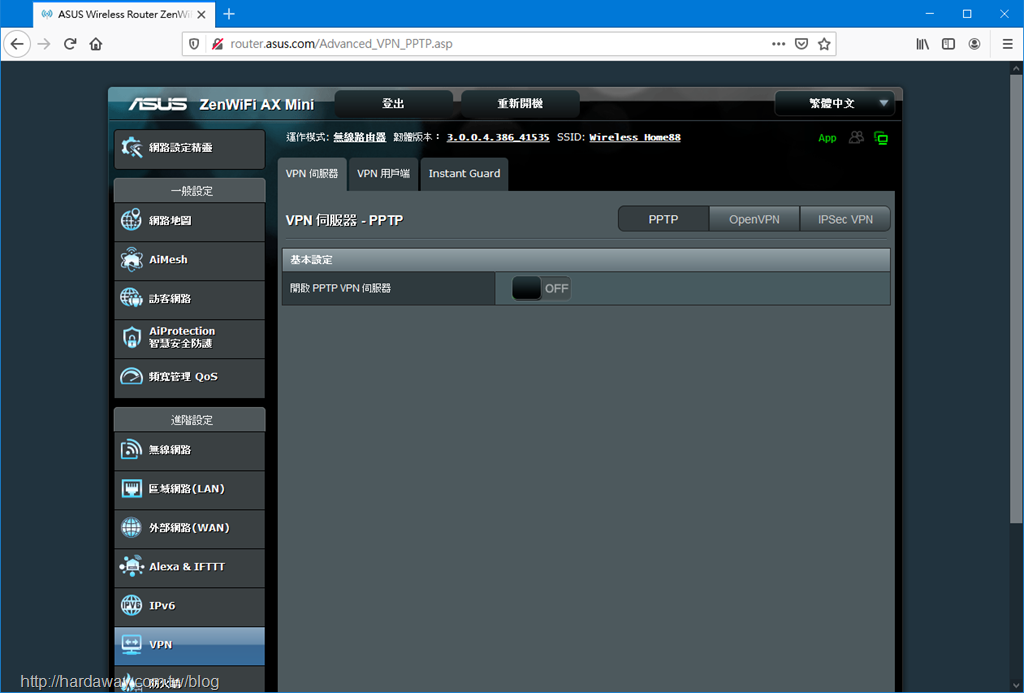The image size is (1024, 693).
Task: Open AiMesh settings
Action: pos(189,260)
